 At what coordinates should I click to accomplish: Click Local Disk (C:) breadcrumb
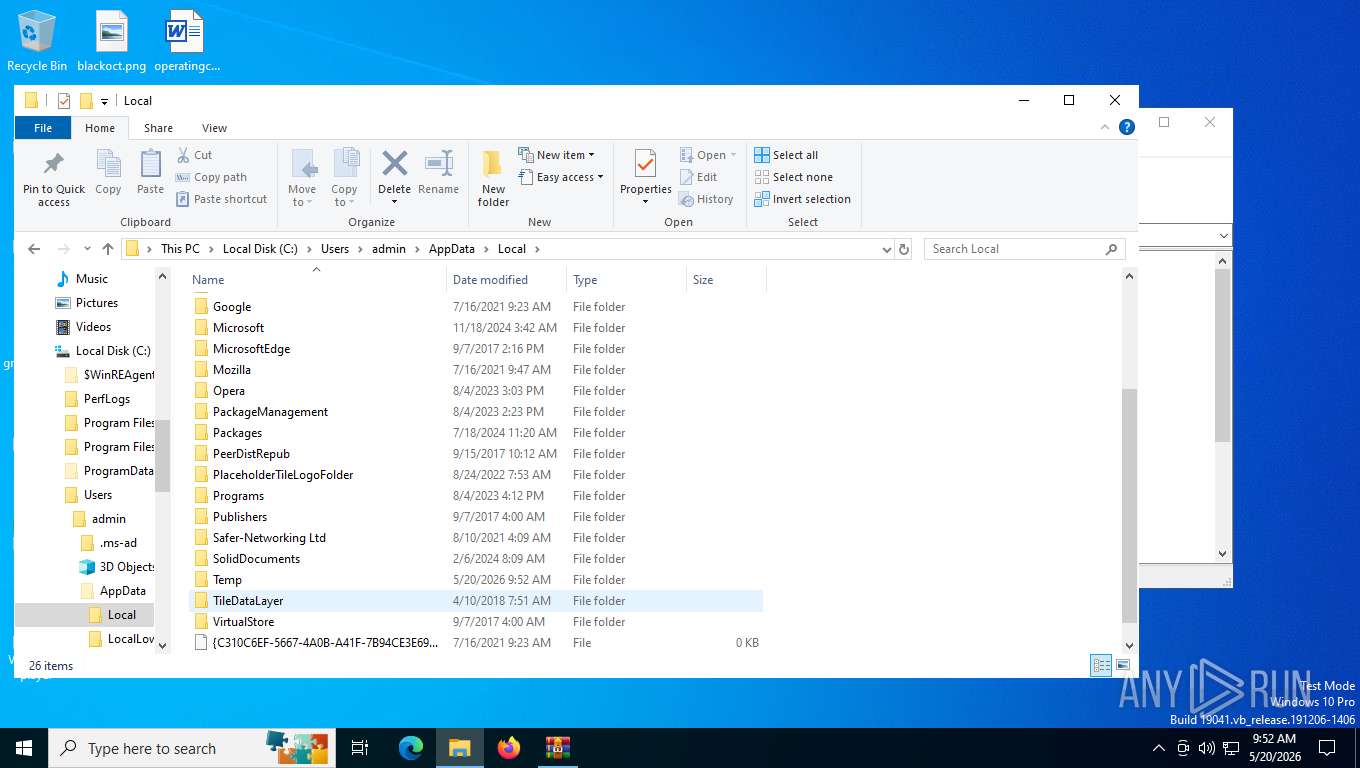[x=260, y=249]
